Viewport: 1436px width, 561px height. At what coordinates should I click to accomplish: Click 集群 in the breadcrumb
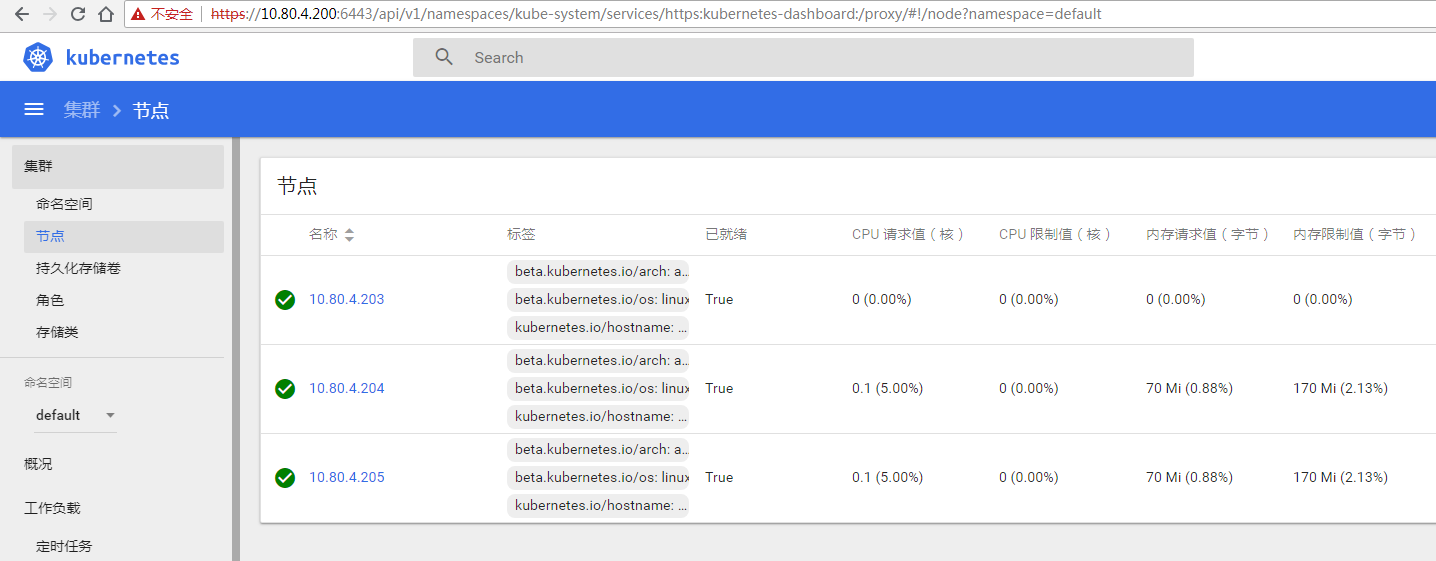(x=82, y=110)
